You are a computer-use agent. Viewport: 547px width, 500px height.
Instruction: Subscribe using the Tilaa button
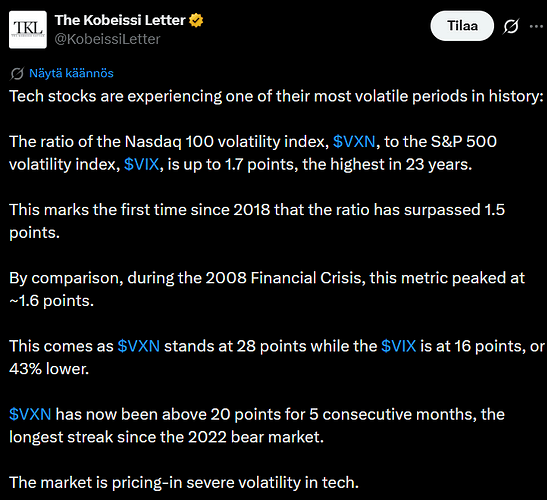point(462,26)
